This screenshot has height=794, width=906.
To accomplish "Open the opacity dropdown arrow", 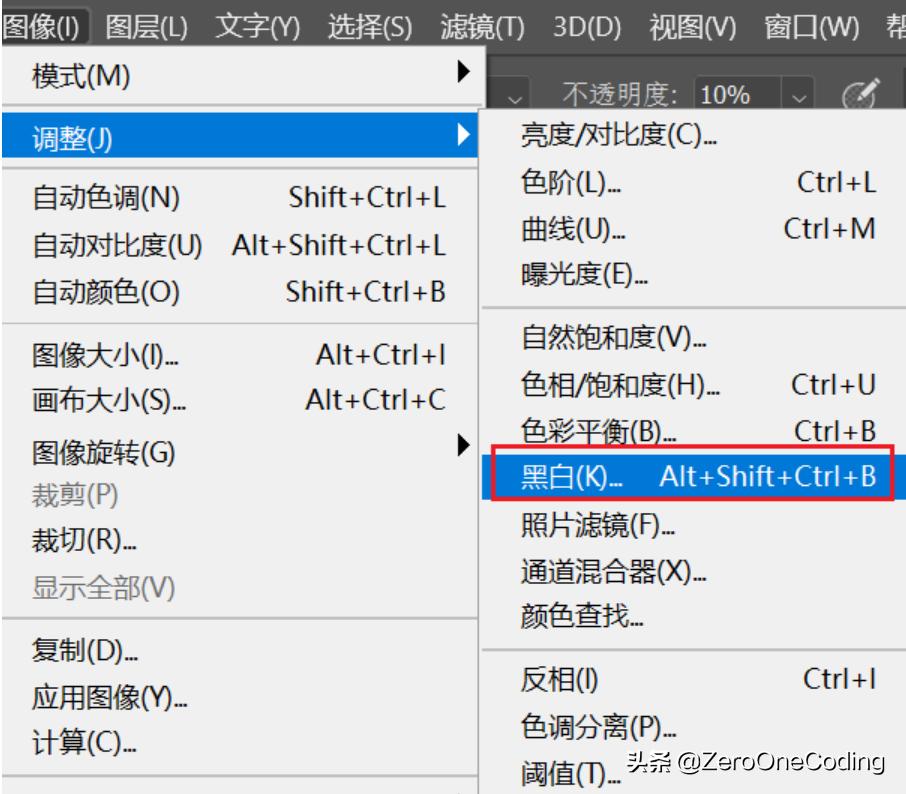I will pyautogui.click(x=798, y=97).
